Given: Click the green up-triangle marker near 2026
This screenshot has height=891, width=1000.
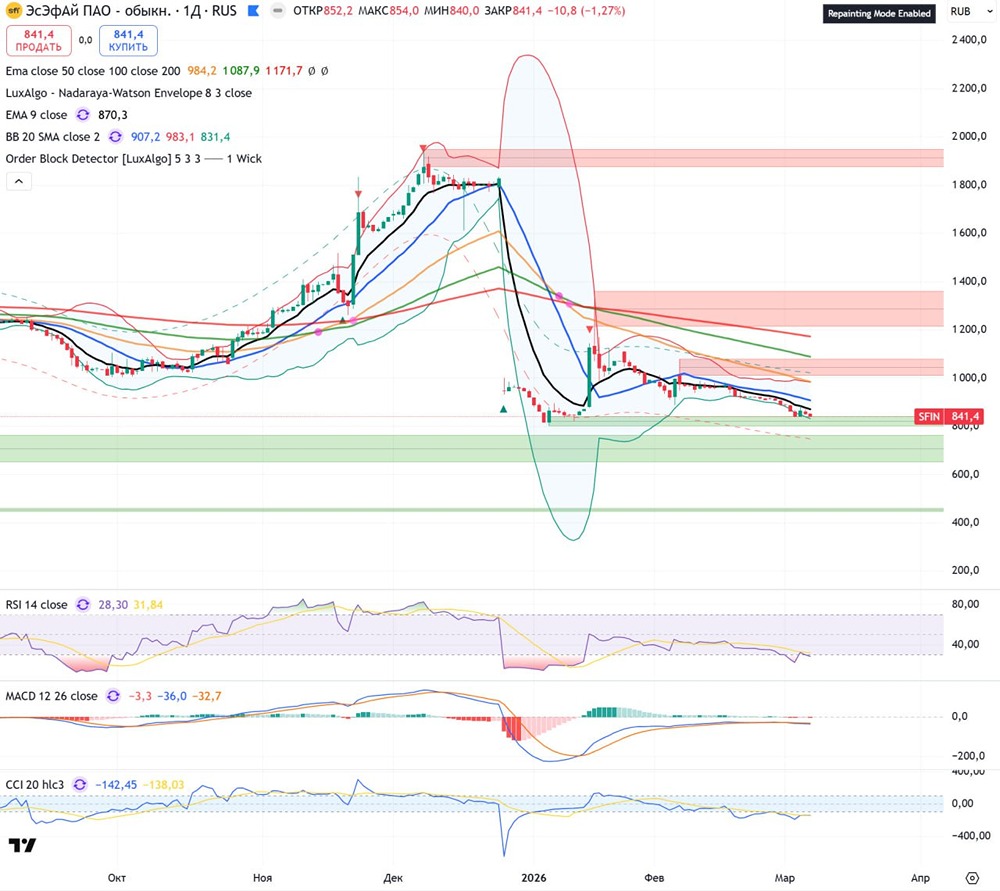Looking at the screenshot, I should 504,409.
